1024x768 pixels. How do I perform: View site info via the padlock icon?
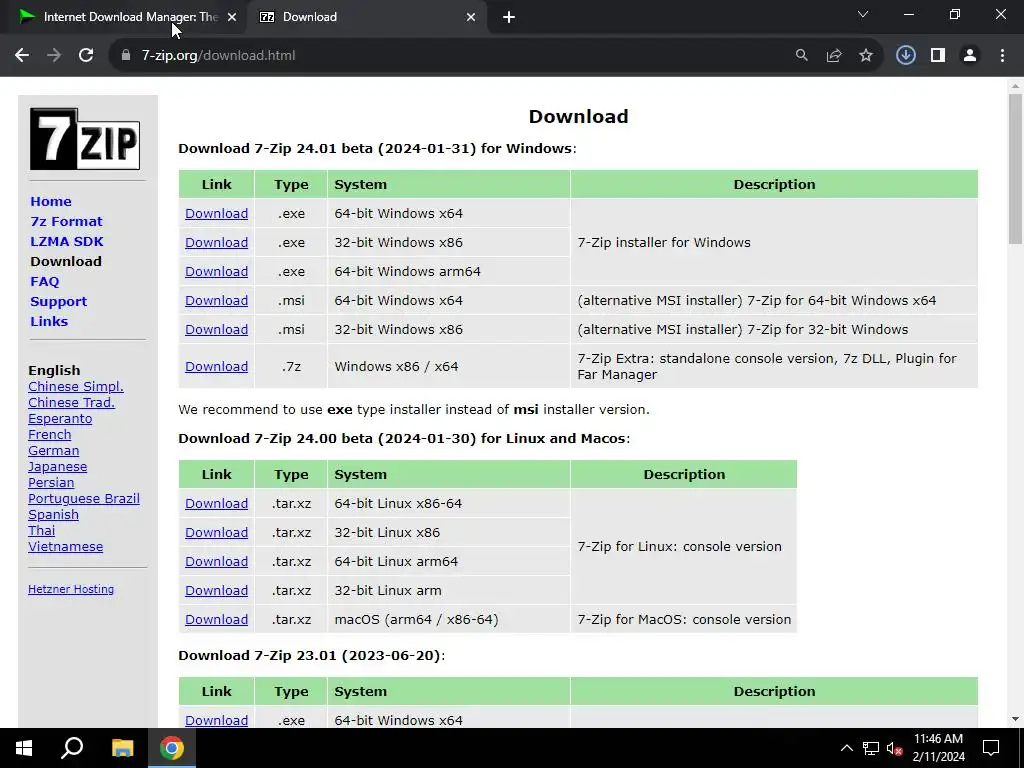click(x=126, y=56)
